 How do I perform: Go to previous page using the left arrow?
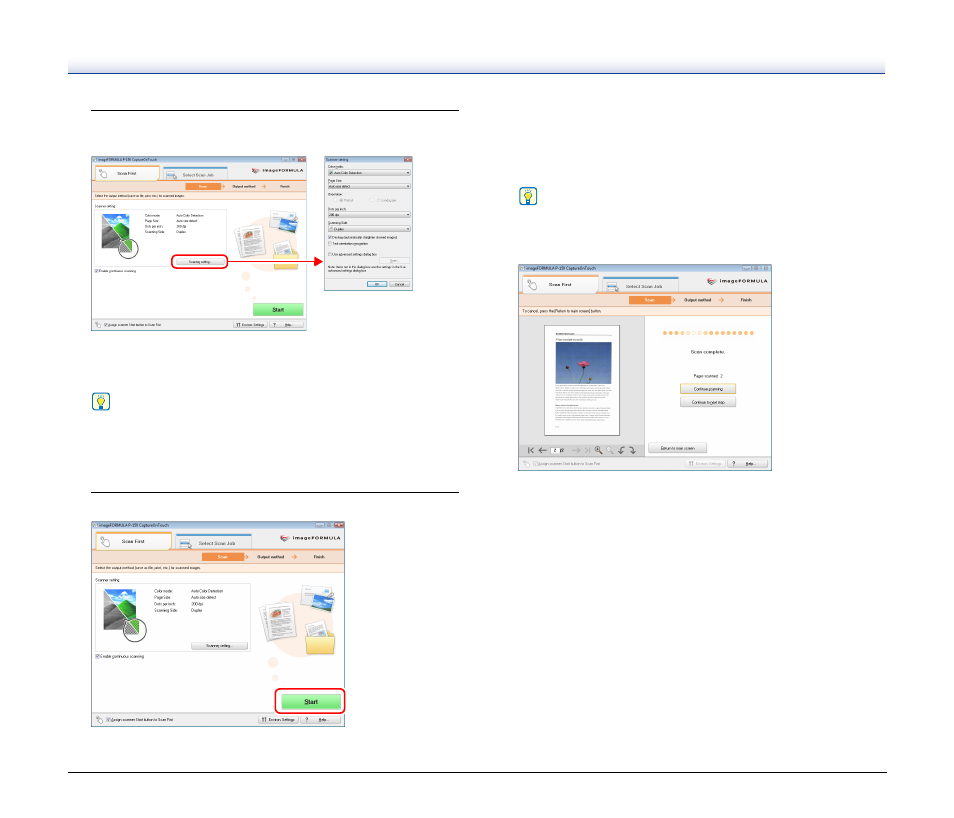click(542, 450)
